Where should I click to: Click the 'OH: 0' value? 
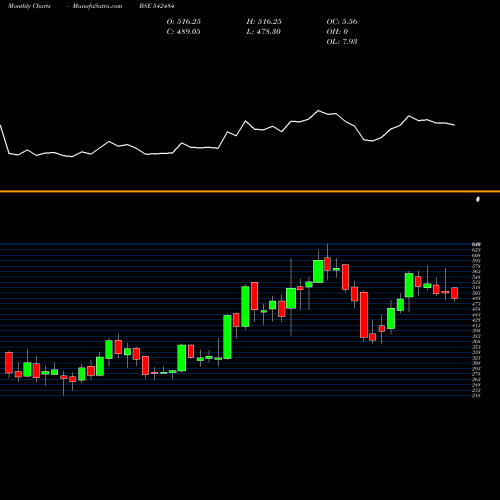(x=337, y=32)
